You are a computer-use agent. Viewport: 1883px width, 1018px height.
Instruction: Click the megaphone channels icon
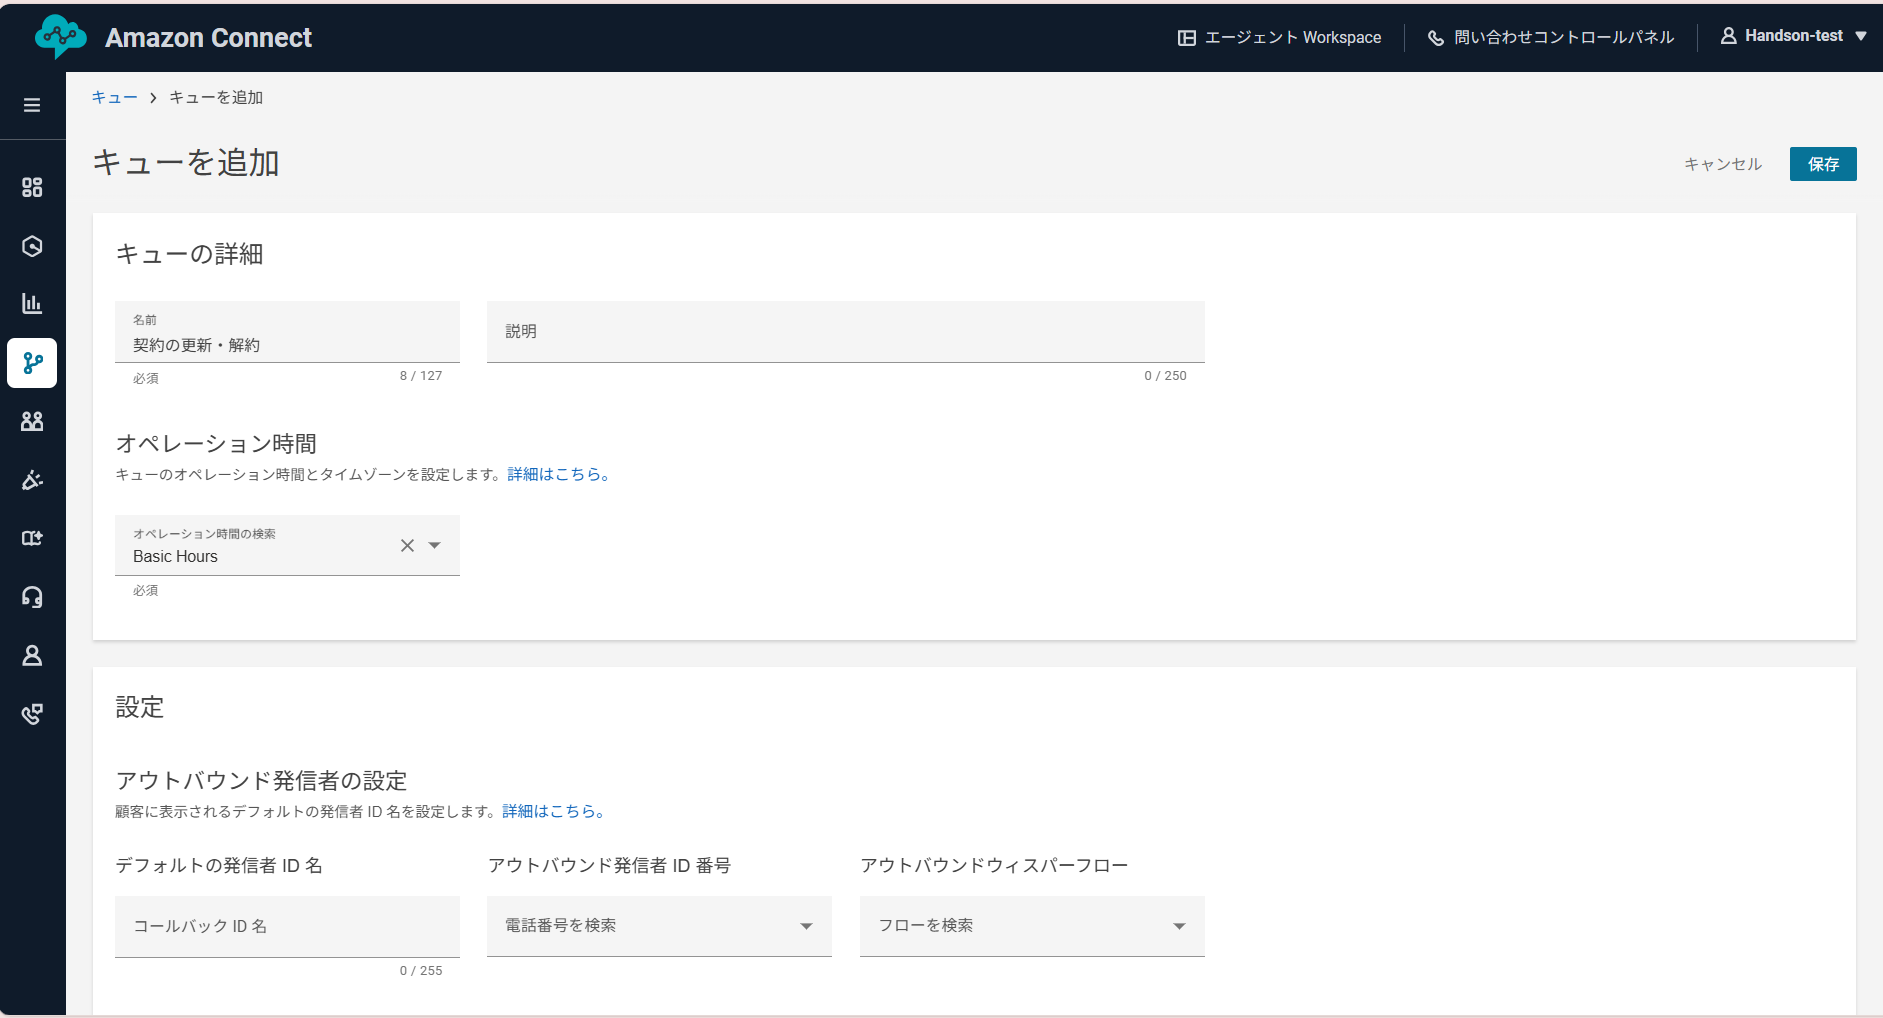click(32, 480)
